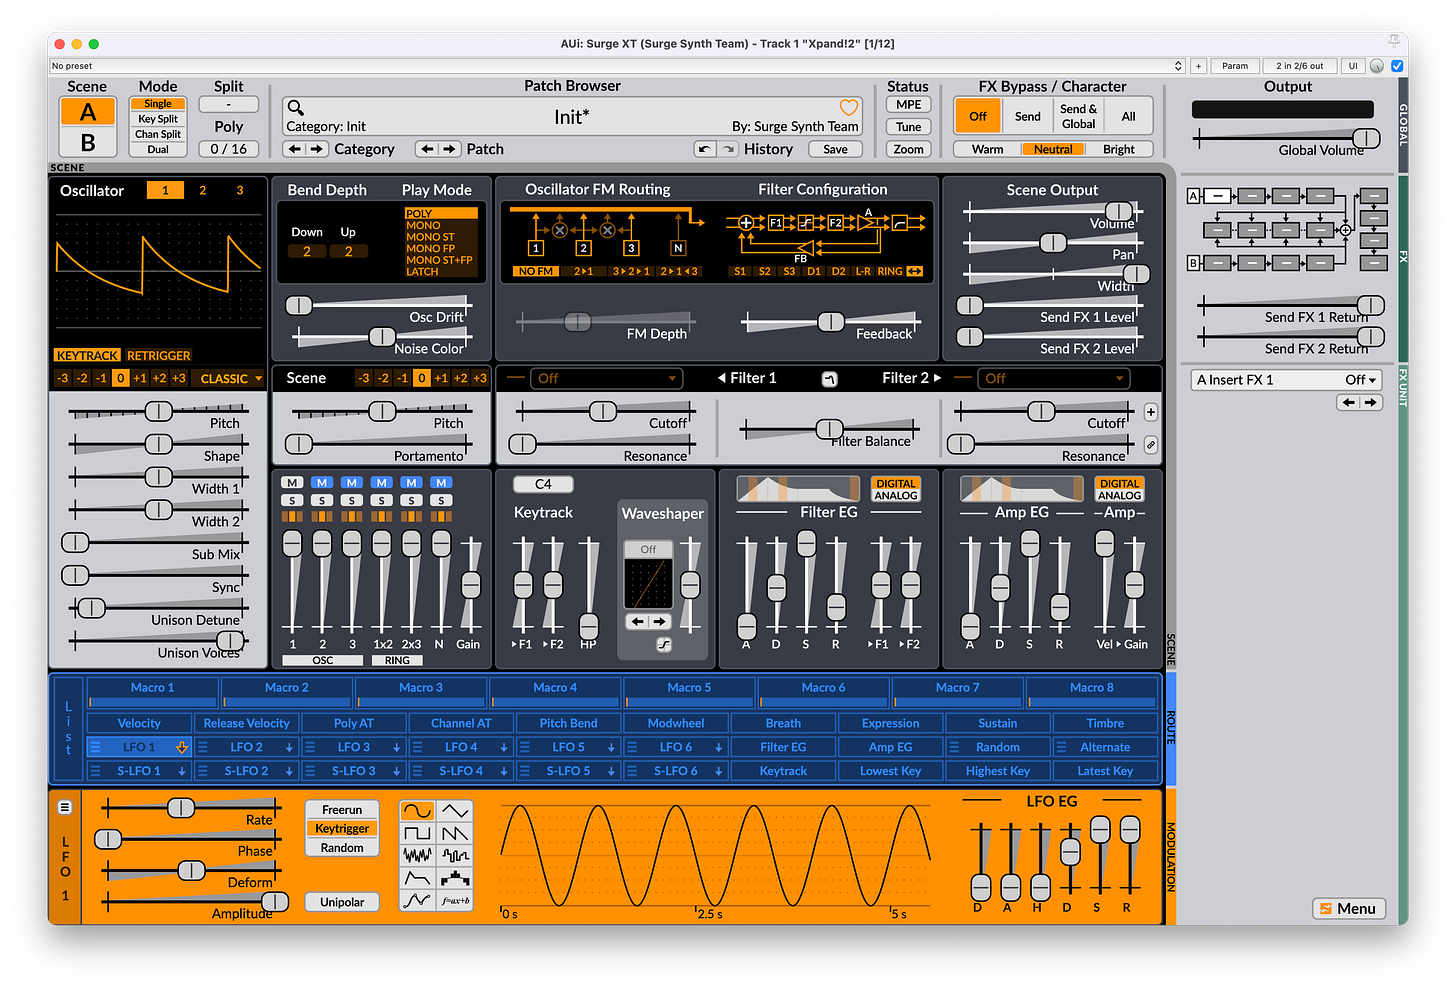Select the step sequencer LFO shape

[455, 878]
